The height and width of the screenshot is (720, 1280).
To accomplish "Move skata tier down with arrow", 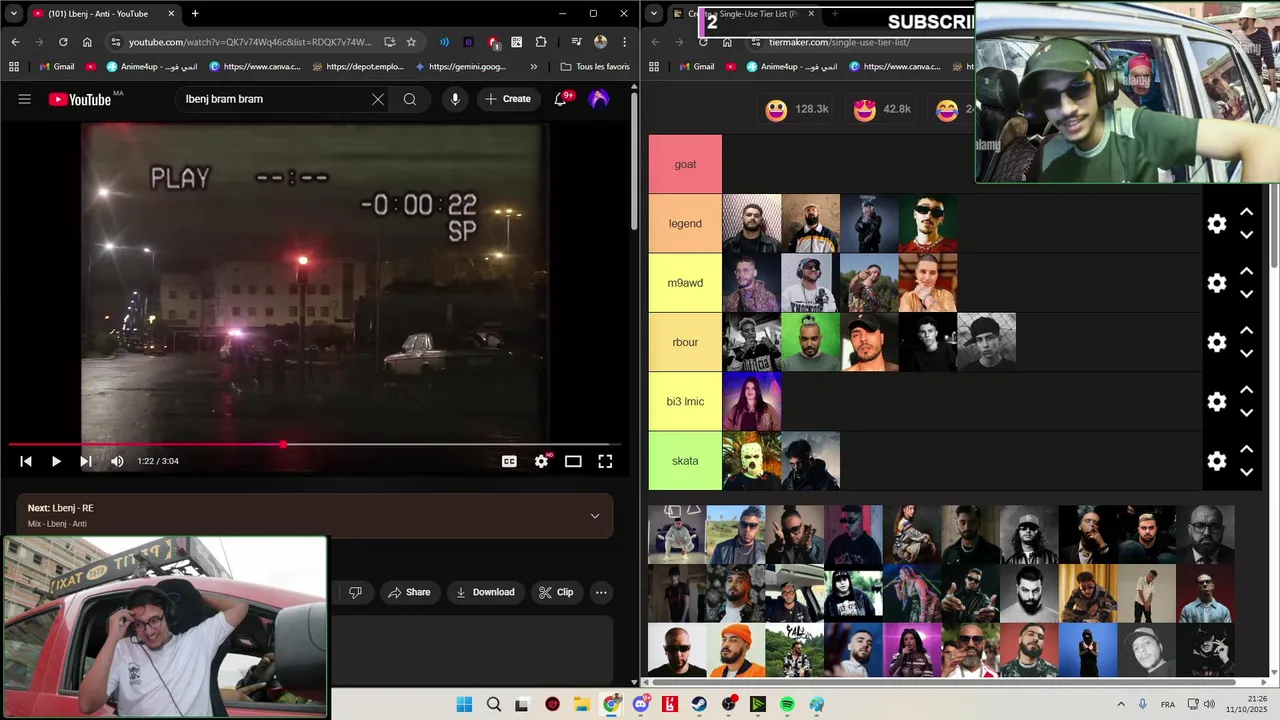I will (1247, 472).
